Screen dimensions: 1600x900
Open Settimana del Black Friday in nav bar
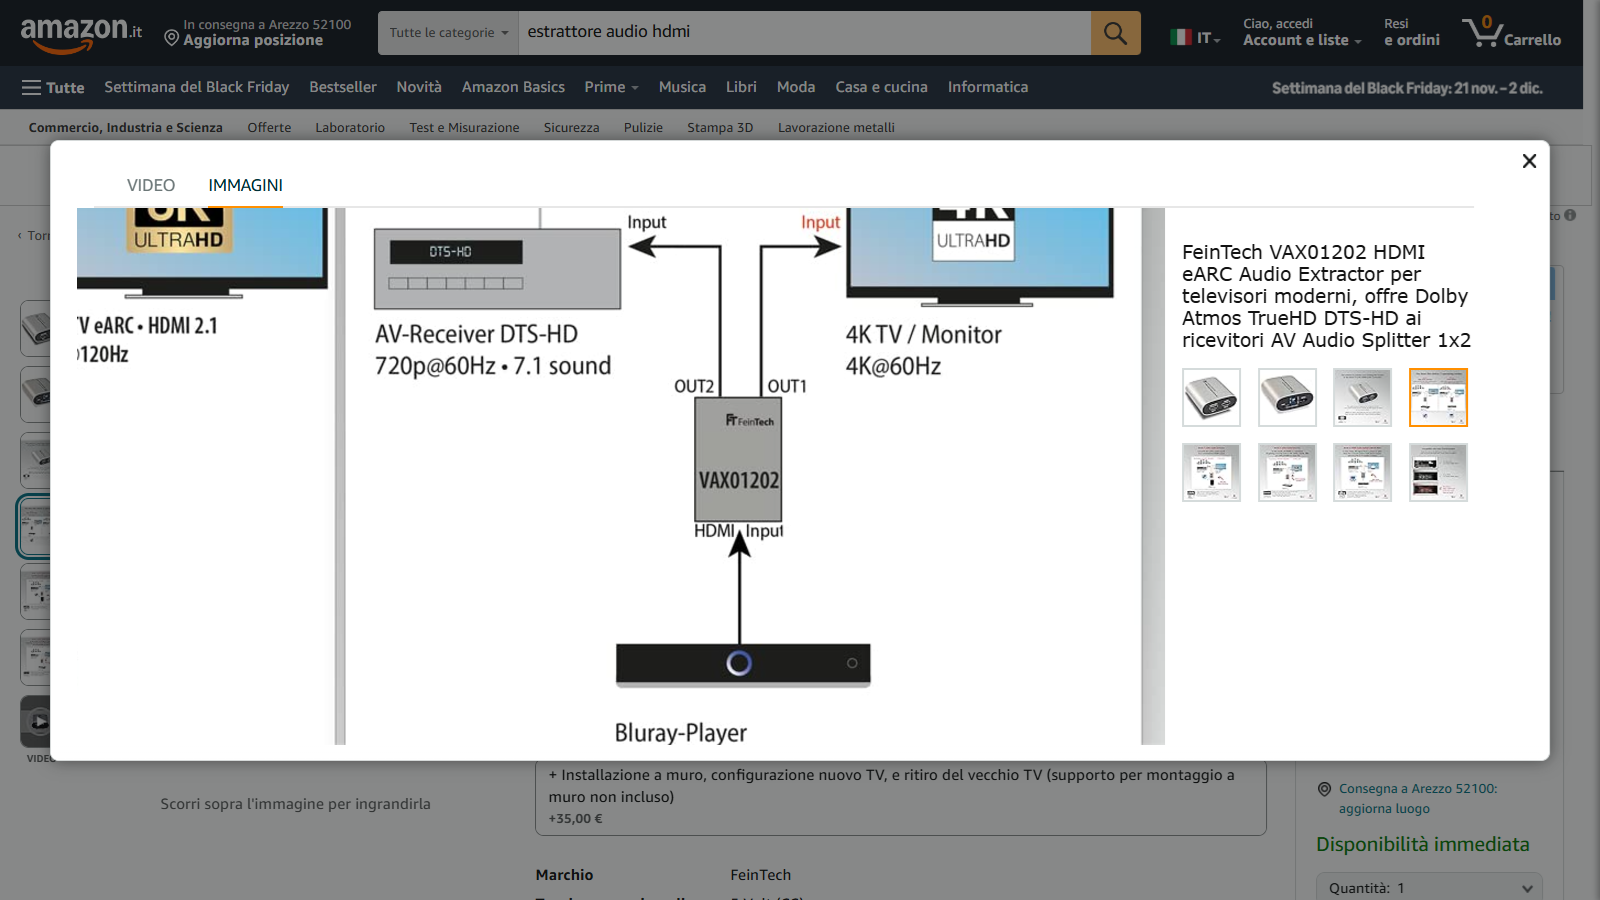click(197, 87)
